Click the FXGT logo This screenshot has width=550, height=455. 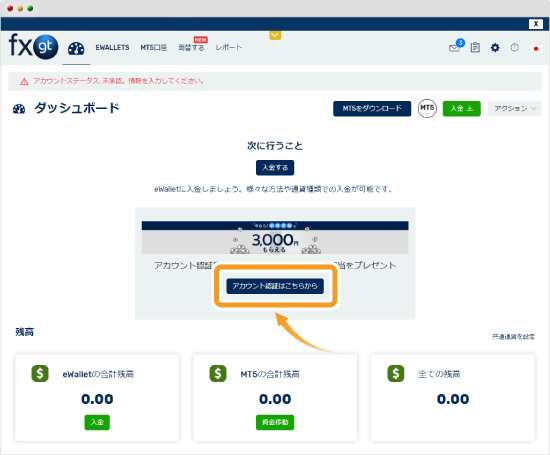[x=33, y=46]
